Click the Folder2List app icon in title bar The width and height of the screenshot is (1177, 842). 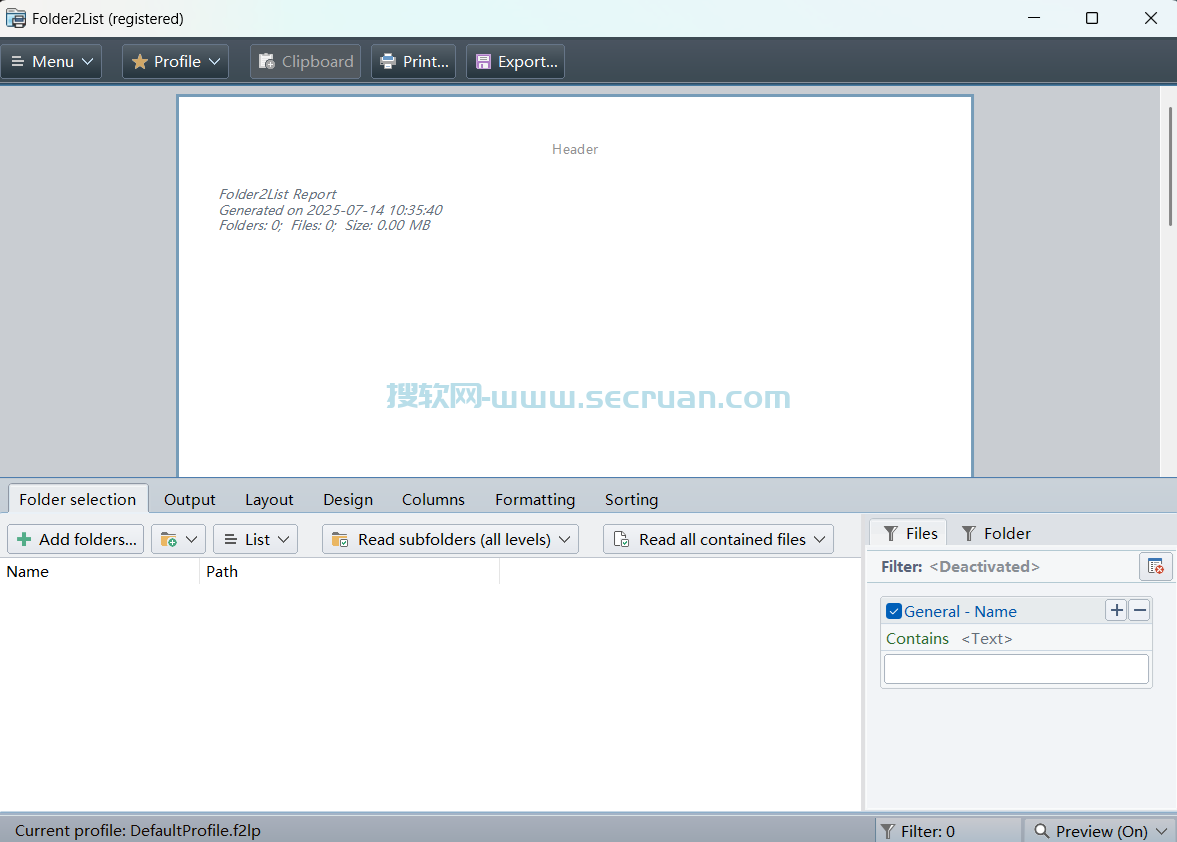click(16, 18)
